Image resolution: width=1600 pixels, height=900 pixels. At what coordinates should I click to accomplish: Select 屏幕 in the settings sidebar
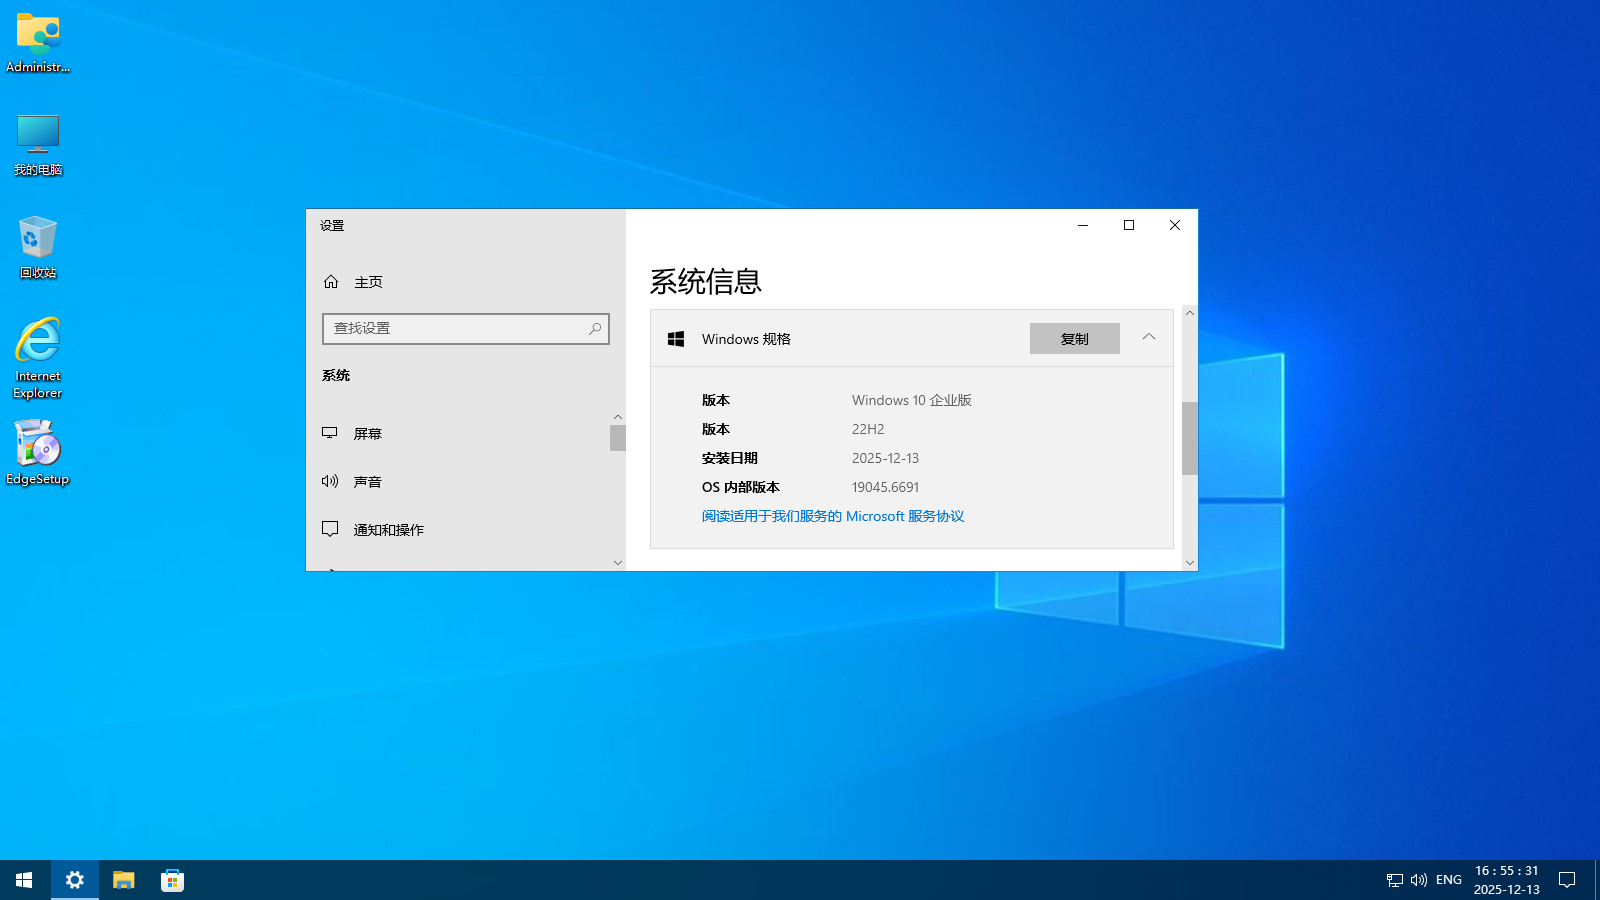click(x=458, y=434)
